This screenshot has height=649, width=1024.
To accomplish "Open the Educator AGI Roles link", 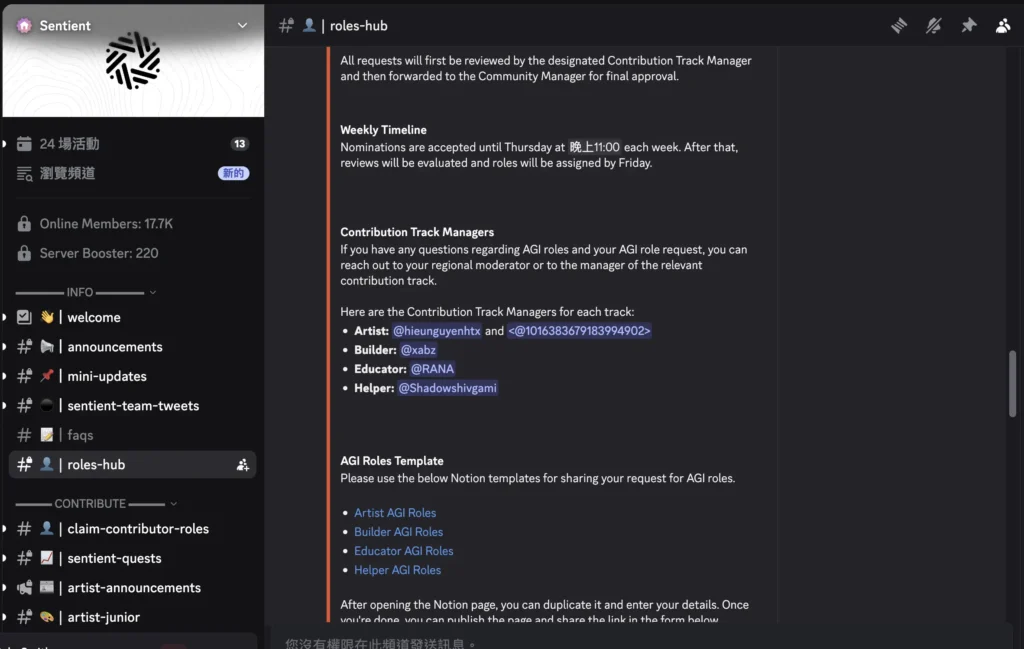I will 404,551.
